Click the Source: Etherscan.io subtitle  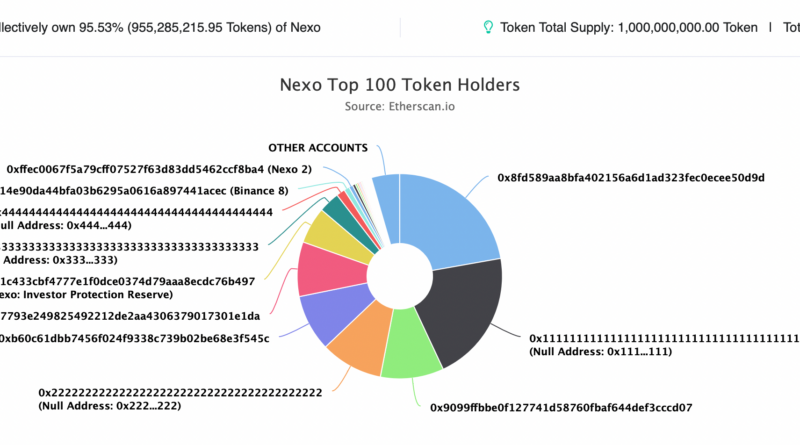[399, 105]
